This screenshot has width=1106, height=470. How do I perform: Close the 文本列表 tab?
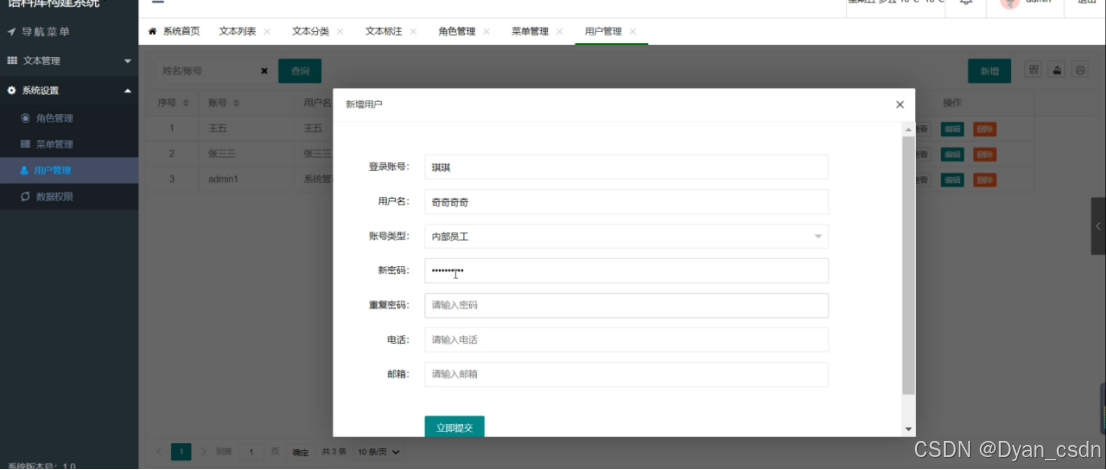[267, 32]
